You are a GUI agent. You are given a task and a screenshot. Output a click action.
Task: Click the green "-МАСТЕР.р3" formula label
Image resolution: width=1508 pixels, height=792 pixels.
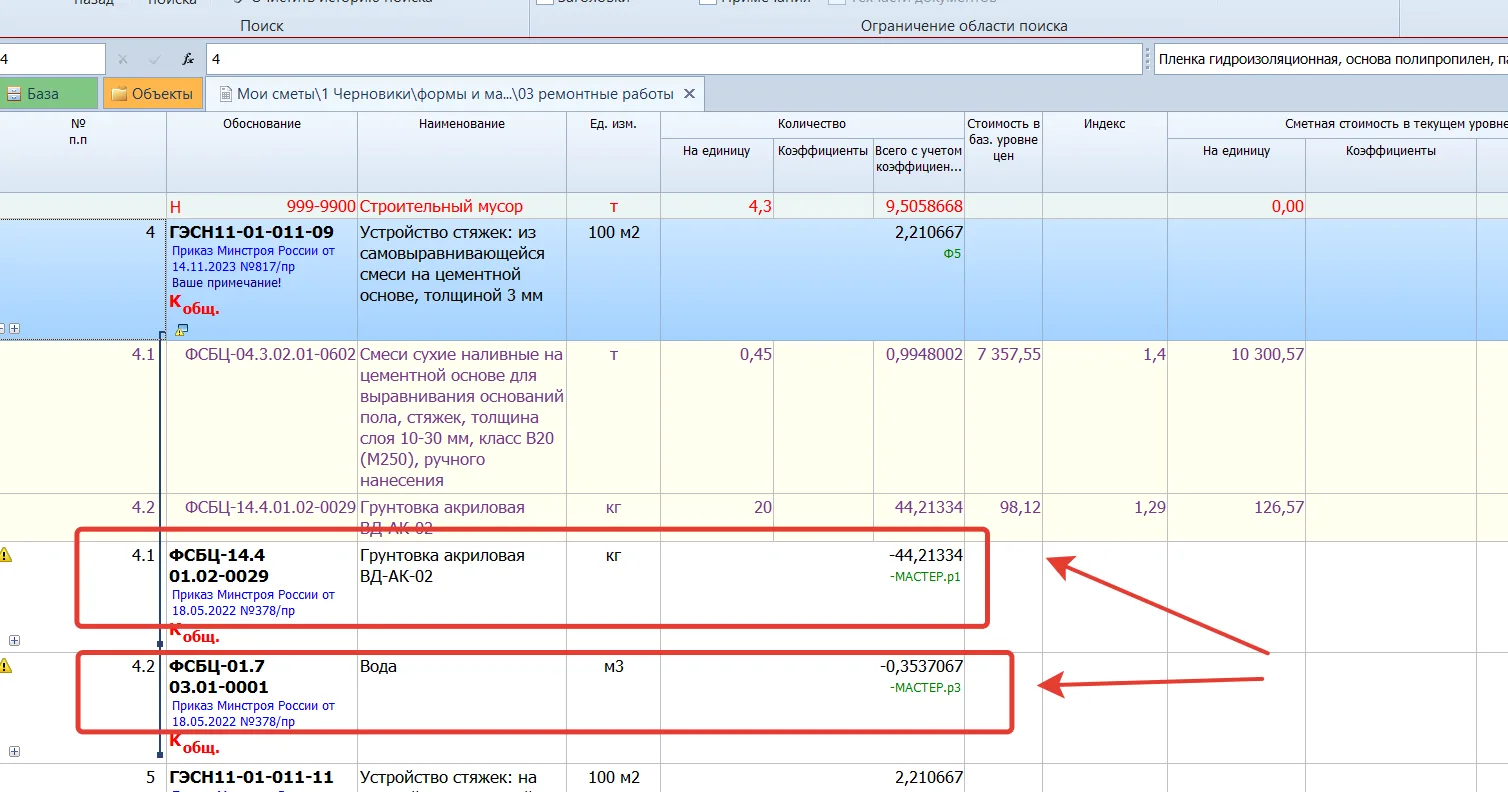tap(924, 688)
